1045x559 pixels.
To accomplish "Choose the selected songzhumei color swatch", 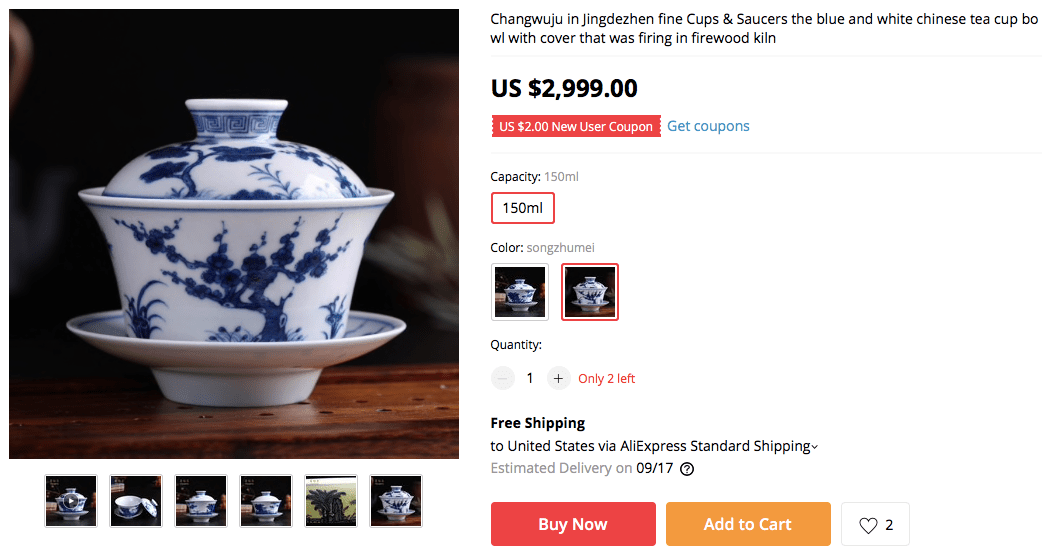I will pos(590,292).
